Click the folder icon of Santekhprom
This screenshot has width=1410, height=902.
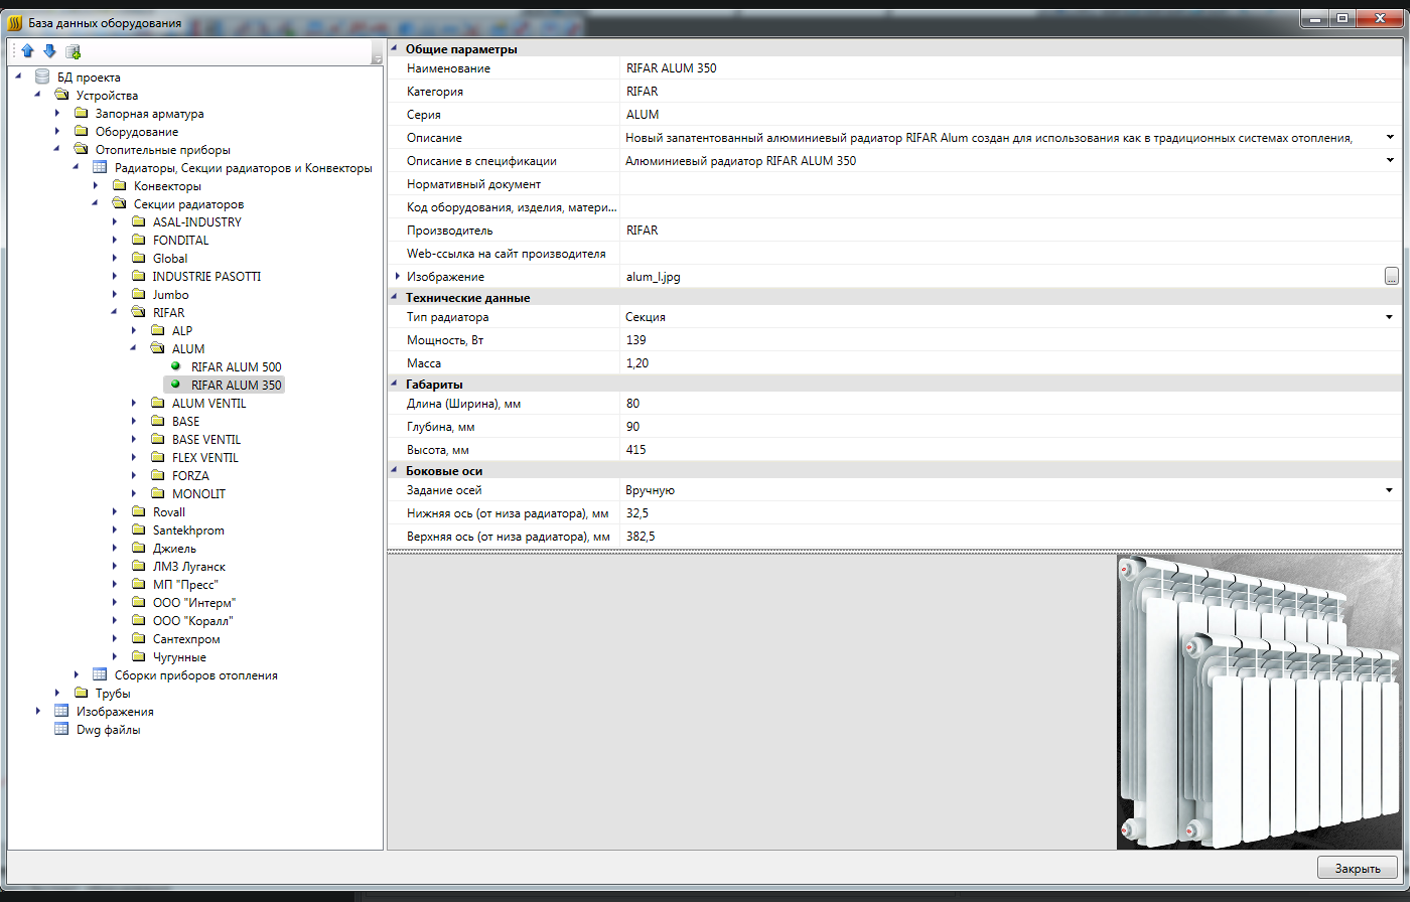[x=138, y=530]
